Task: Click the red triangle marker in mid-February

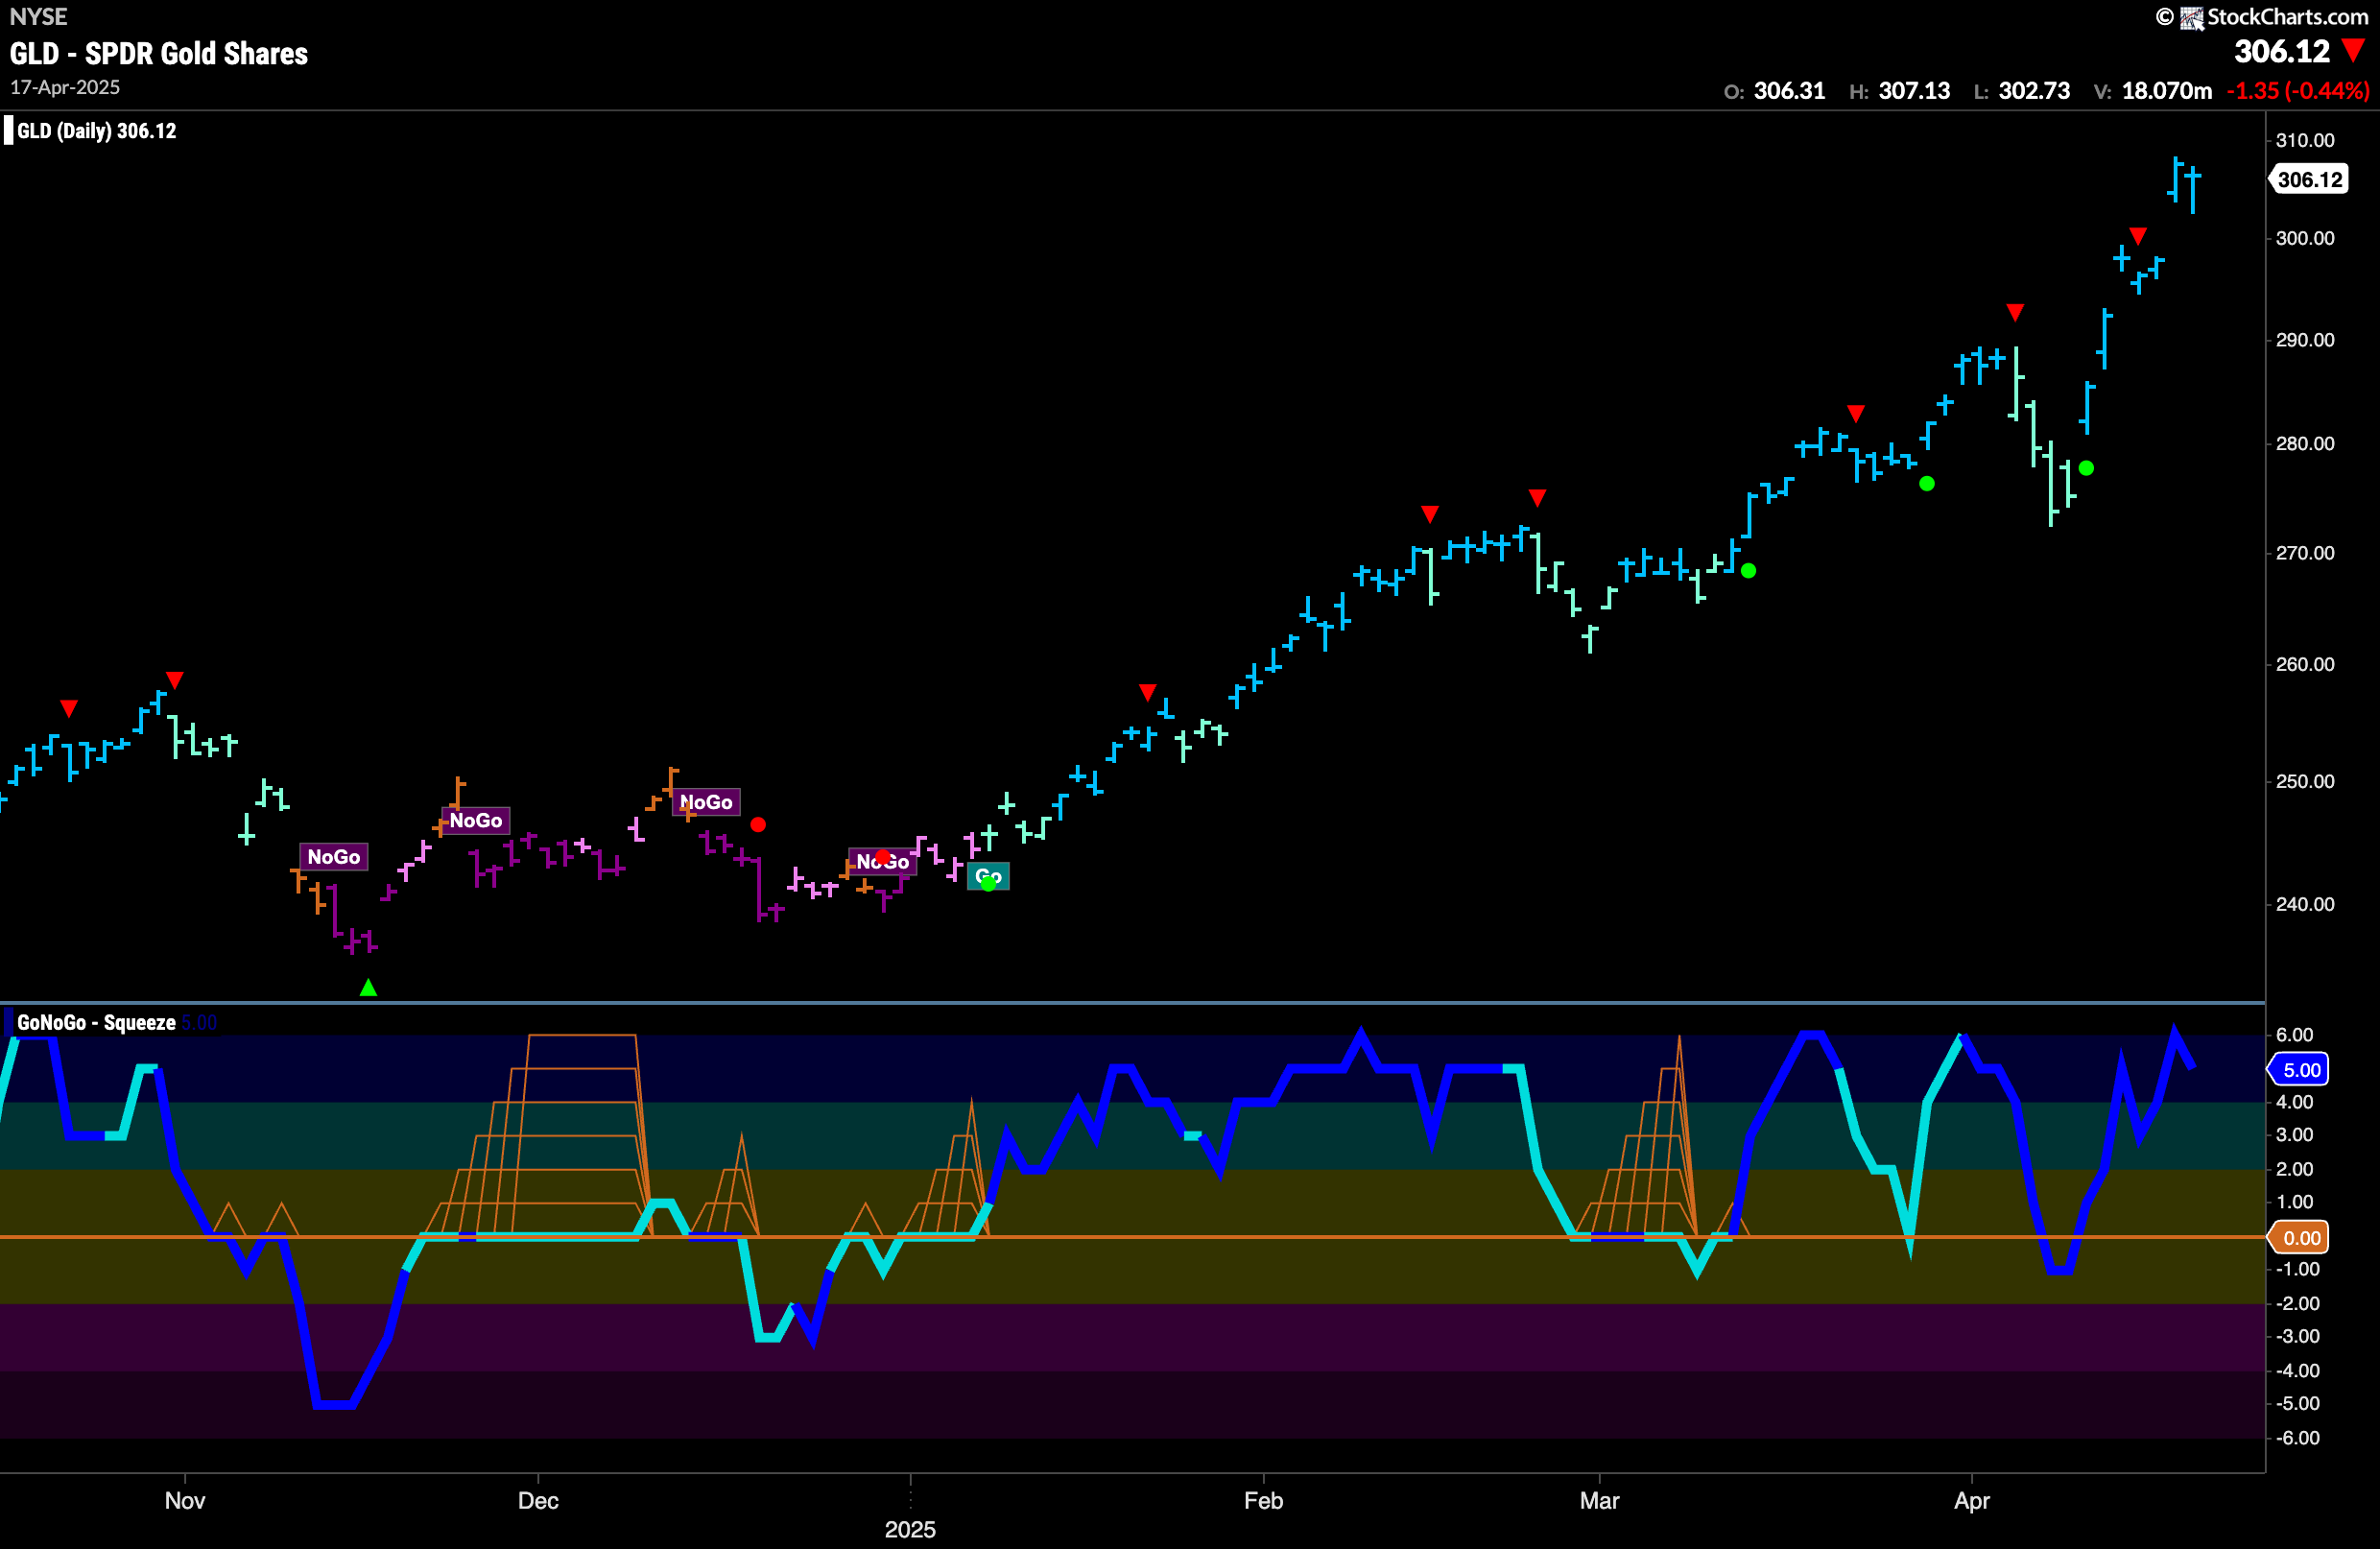Action: pyautogui.click(x=1430, y=514)
